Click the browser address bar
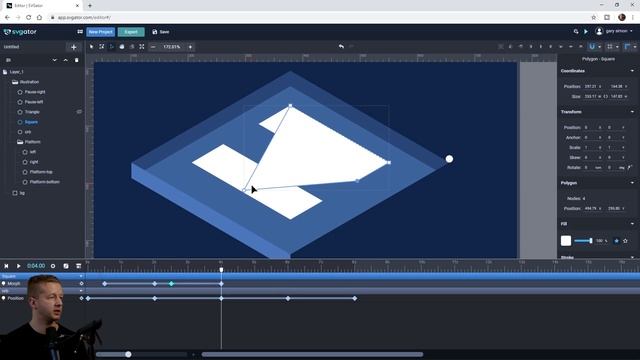The height and width of the screenshot is (360, 640). pos(318,18)
